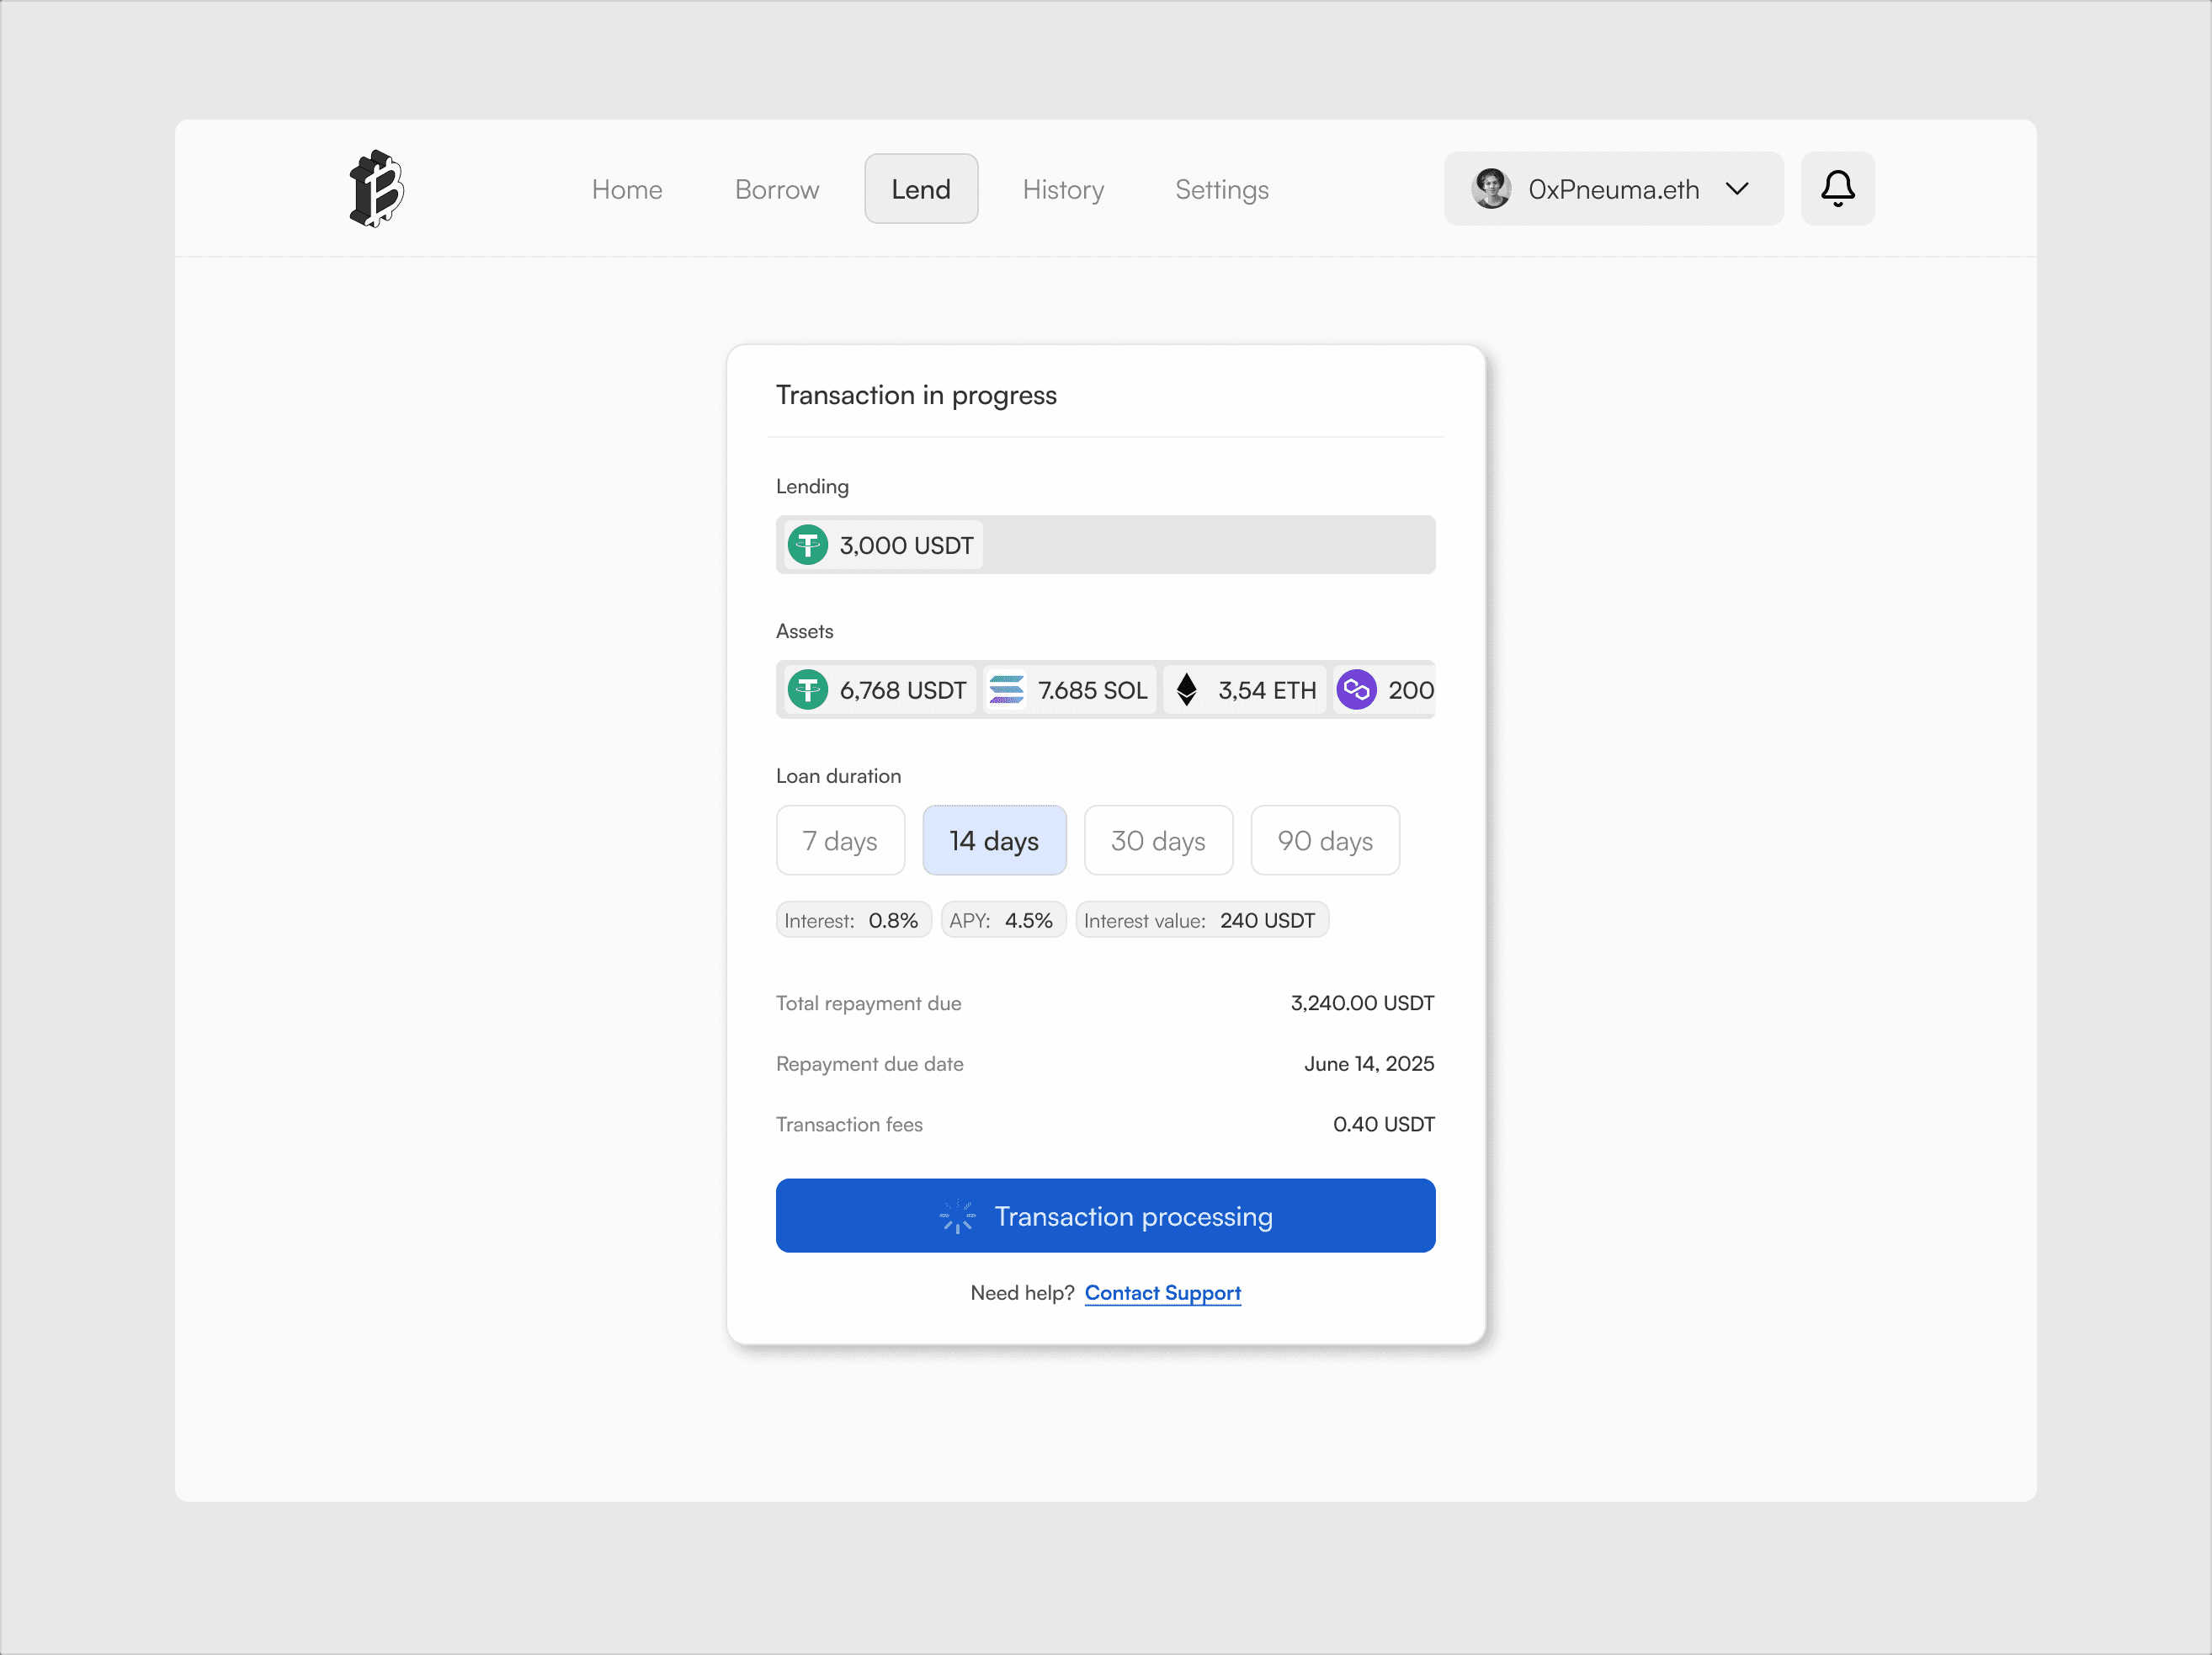
Task: Select the 30 days loan duration
Action: click(x=1158, y=840)
